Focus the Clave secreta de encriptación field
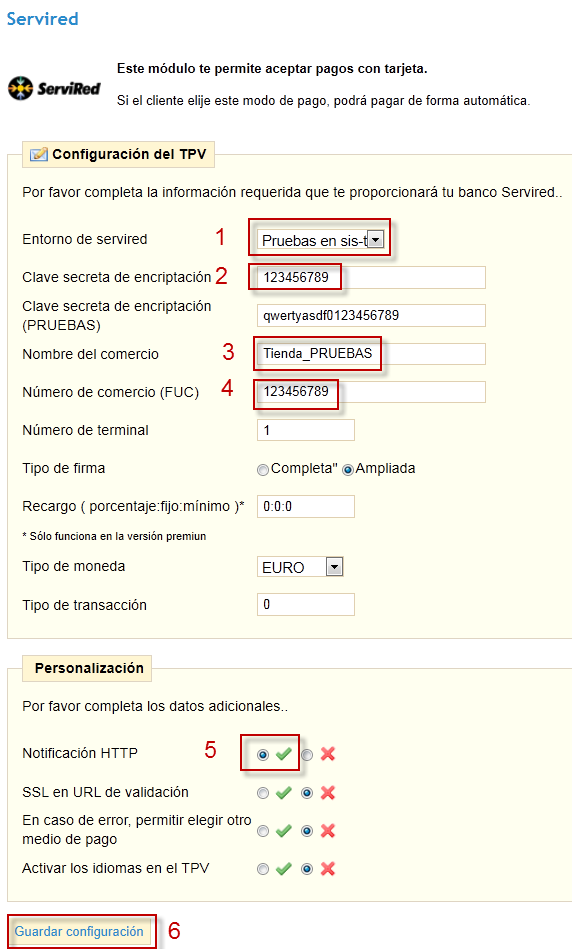This screenshot has width=572, height=949. 371,277
